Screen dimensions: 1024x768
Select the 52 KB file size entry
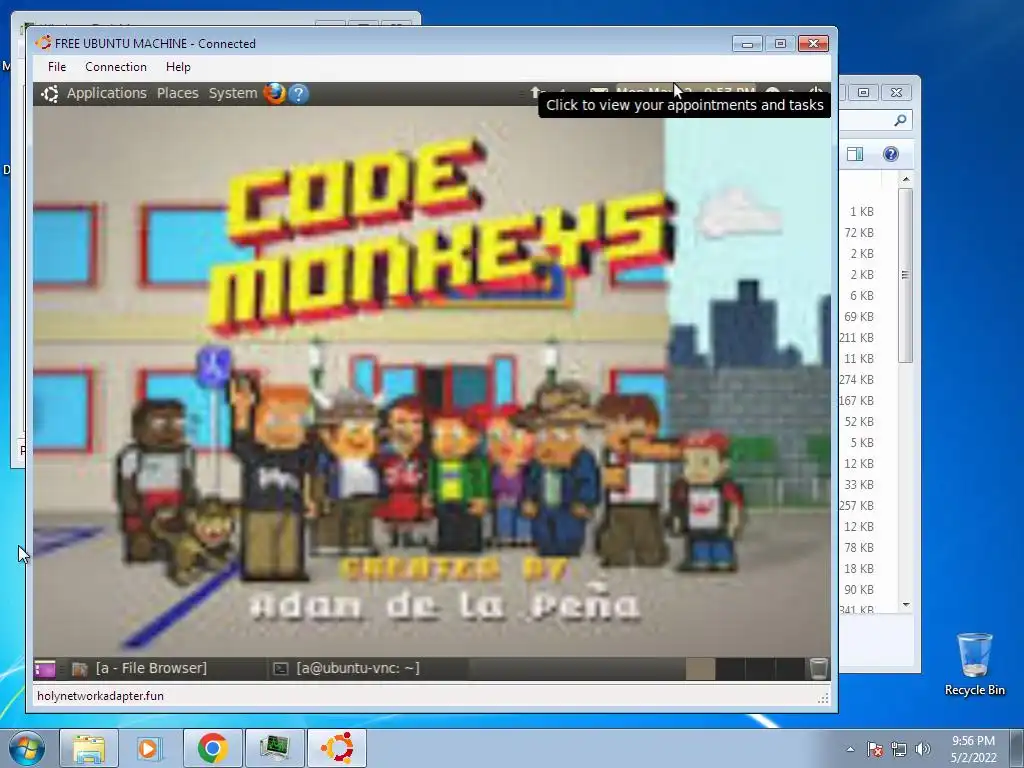pyautogui.click(x=859, y=422)
